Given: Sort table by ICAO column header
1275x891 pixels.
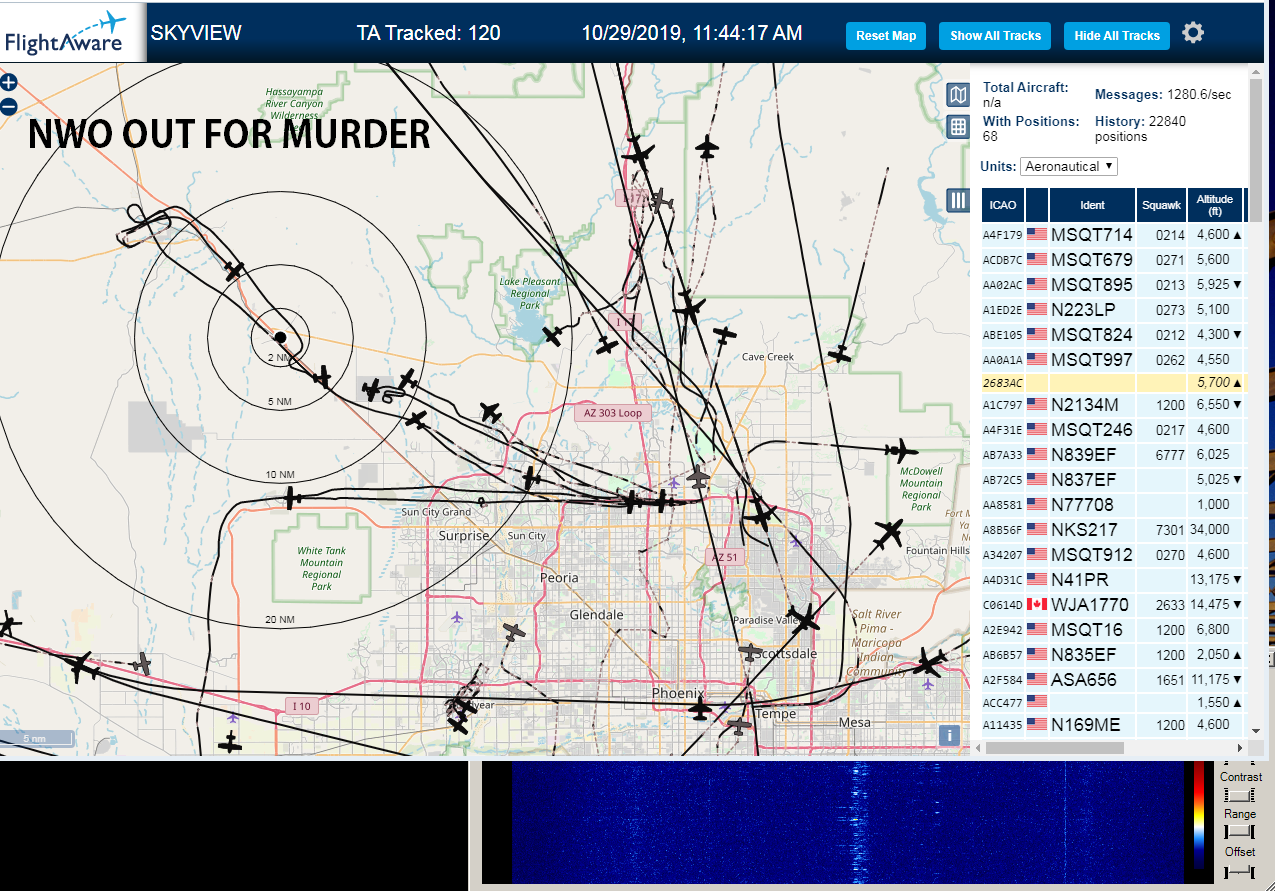Looking at the screenshot, I should (x=1003, y=205).
